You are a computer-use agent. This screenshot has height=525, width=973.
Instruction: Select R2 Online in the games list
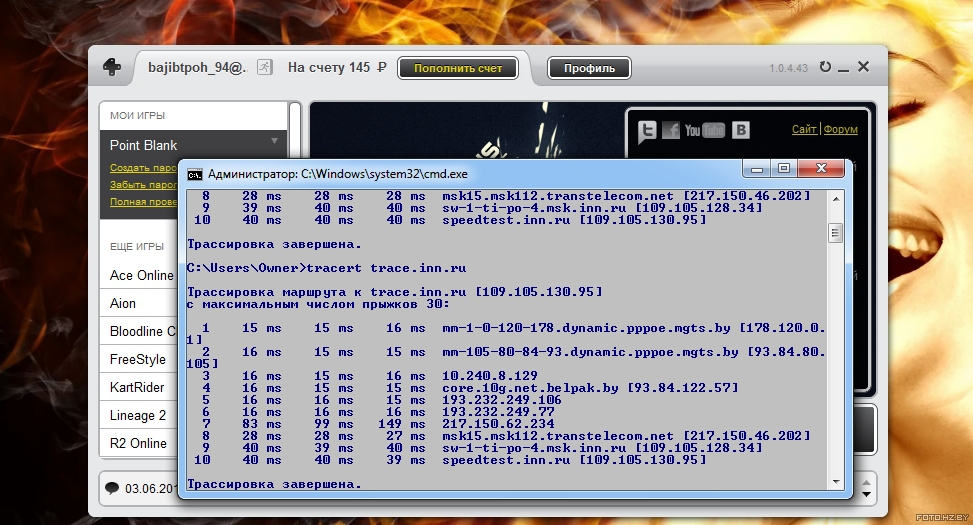(x=138, y=443)
